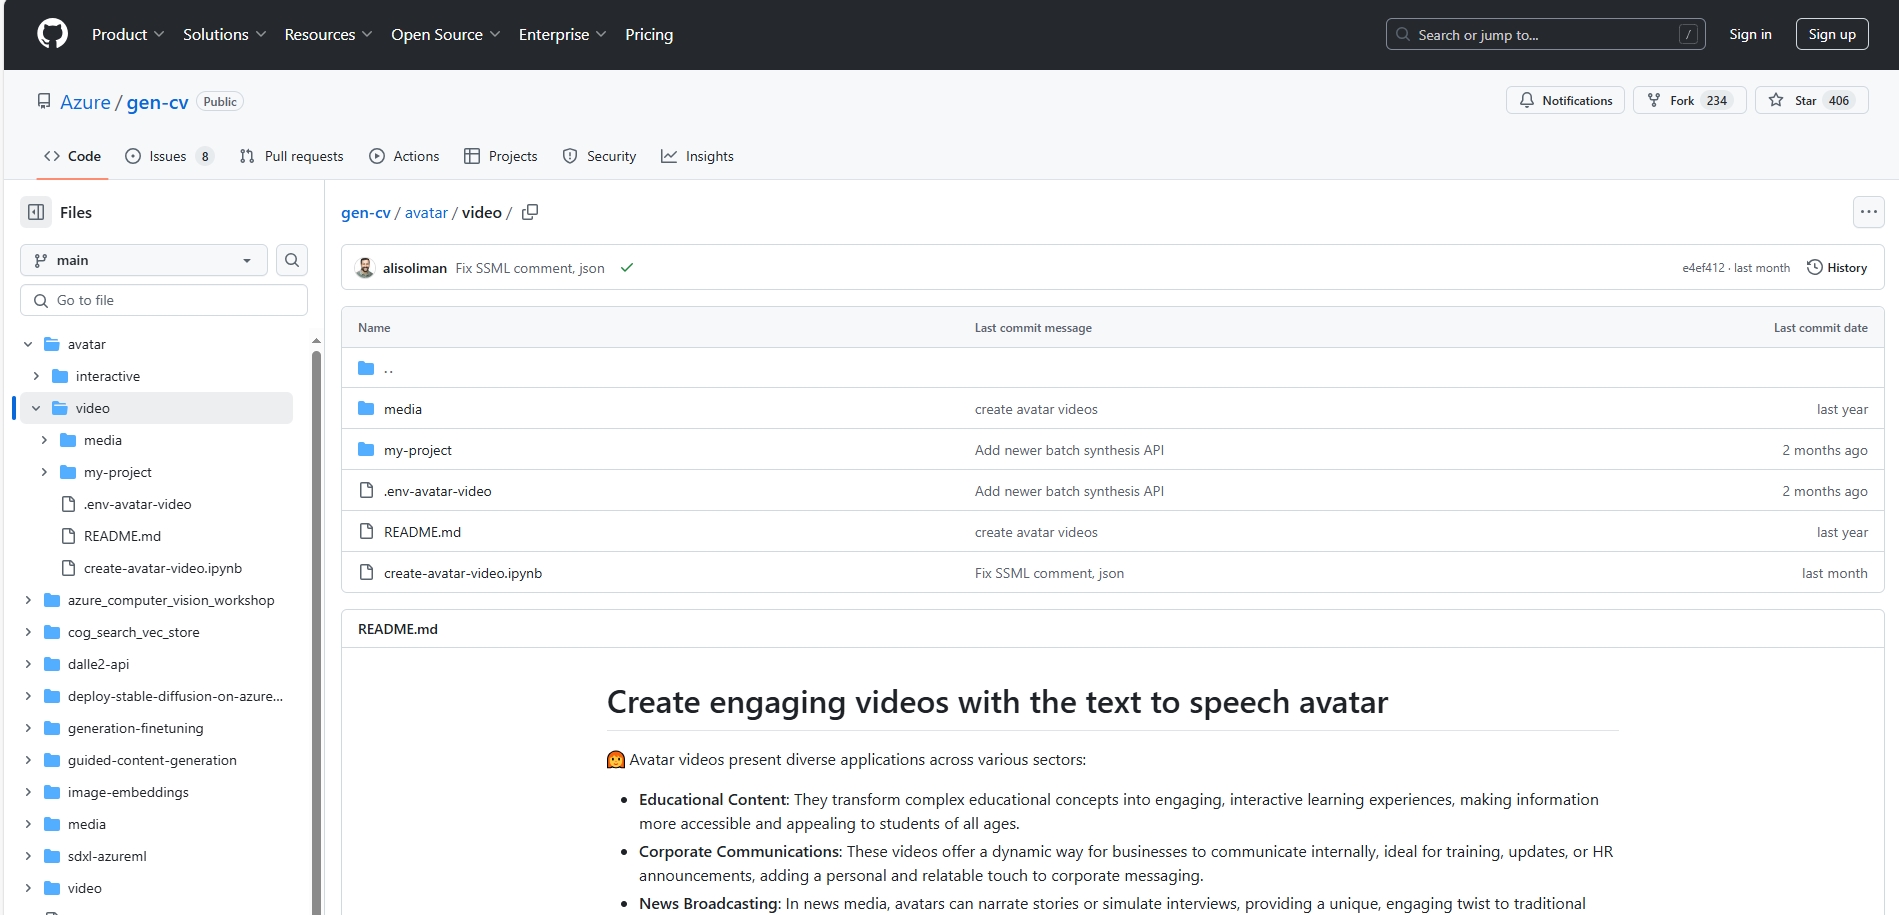The image size is (1899, 915).
Task: Click the Notifications button
Action: click(1565, 100)
